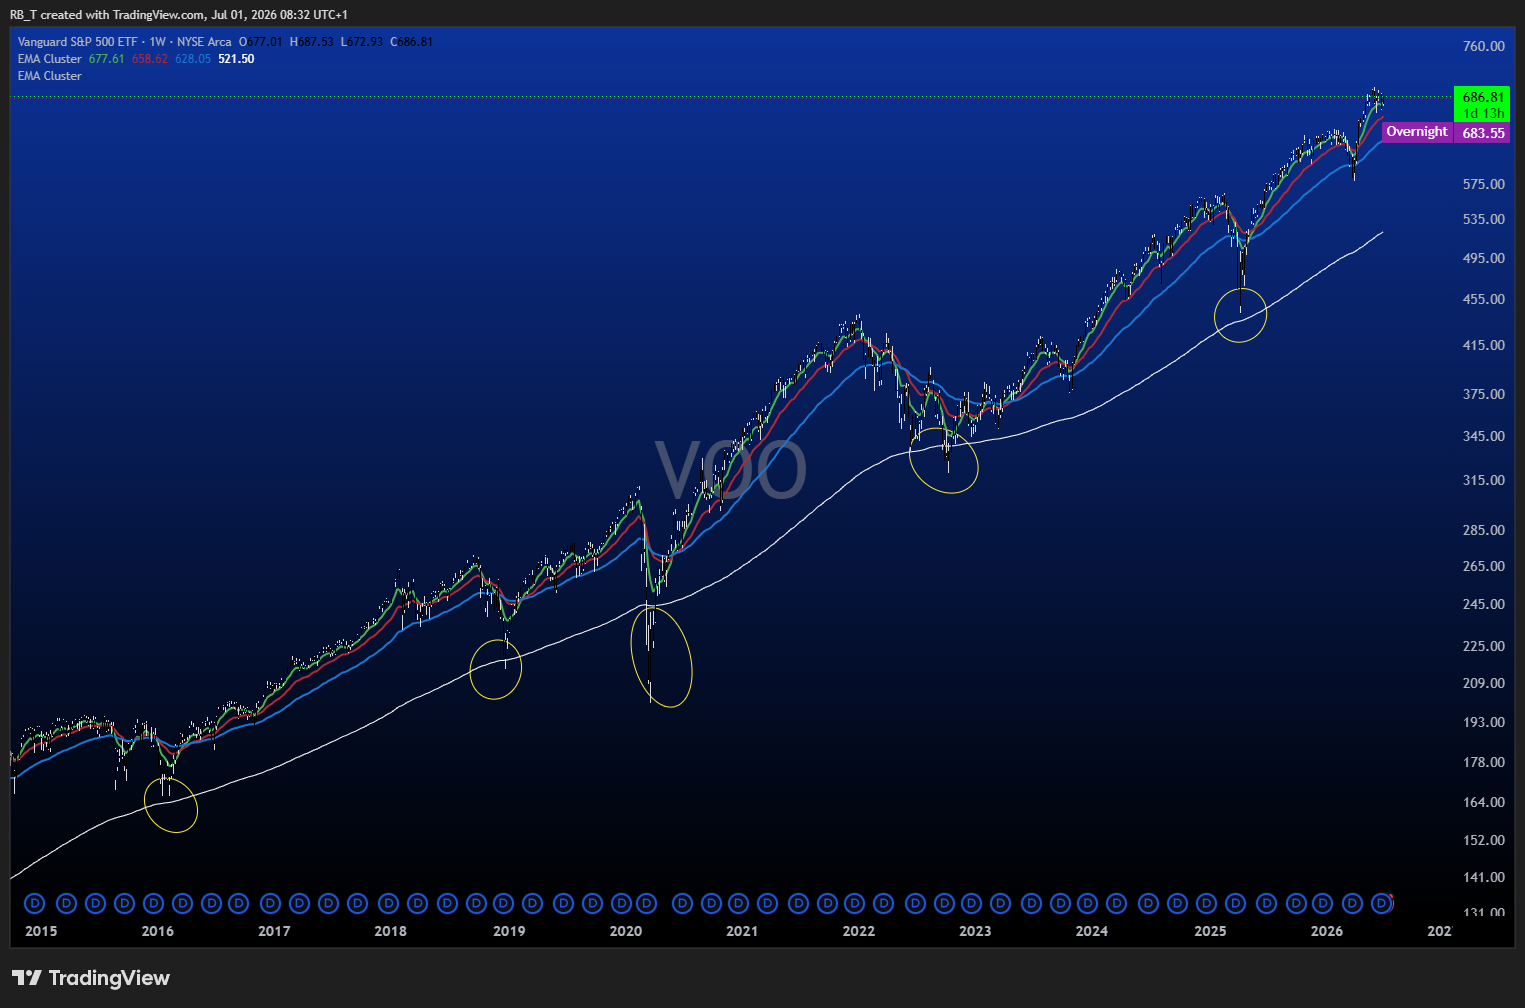Select the 1W interval label in legend
This screenshot has width=1525, height=1008.
click(158, 42)
